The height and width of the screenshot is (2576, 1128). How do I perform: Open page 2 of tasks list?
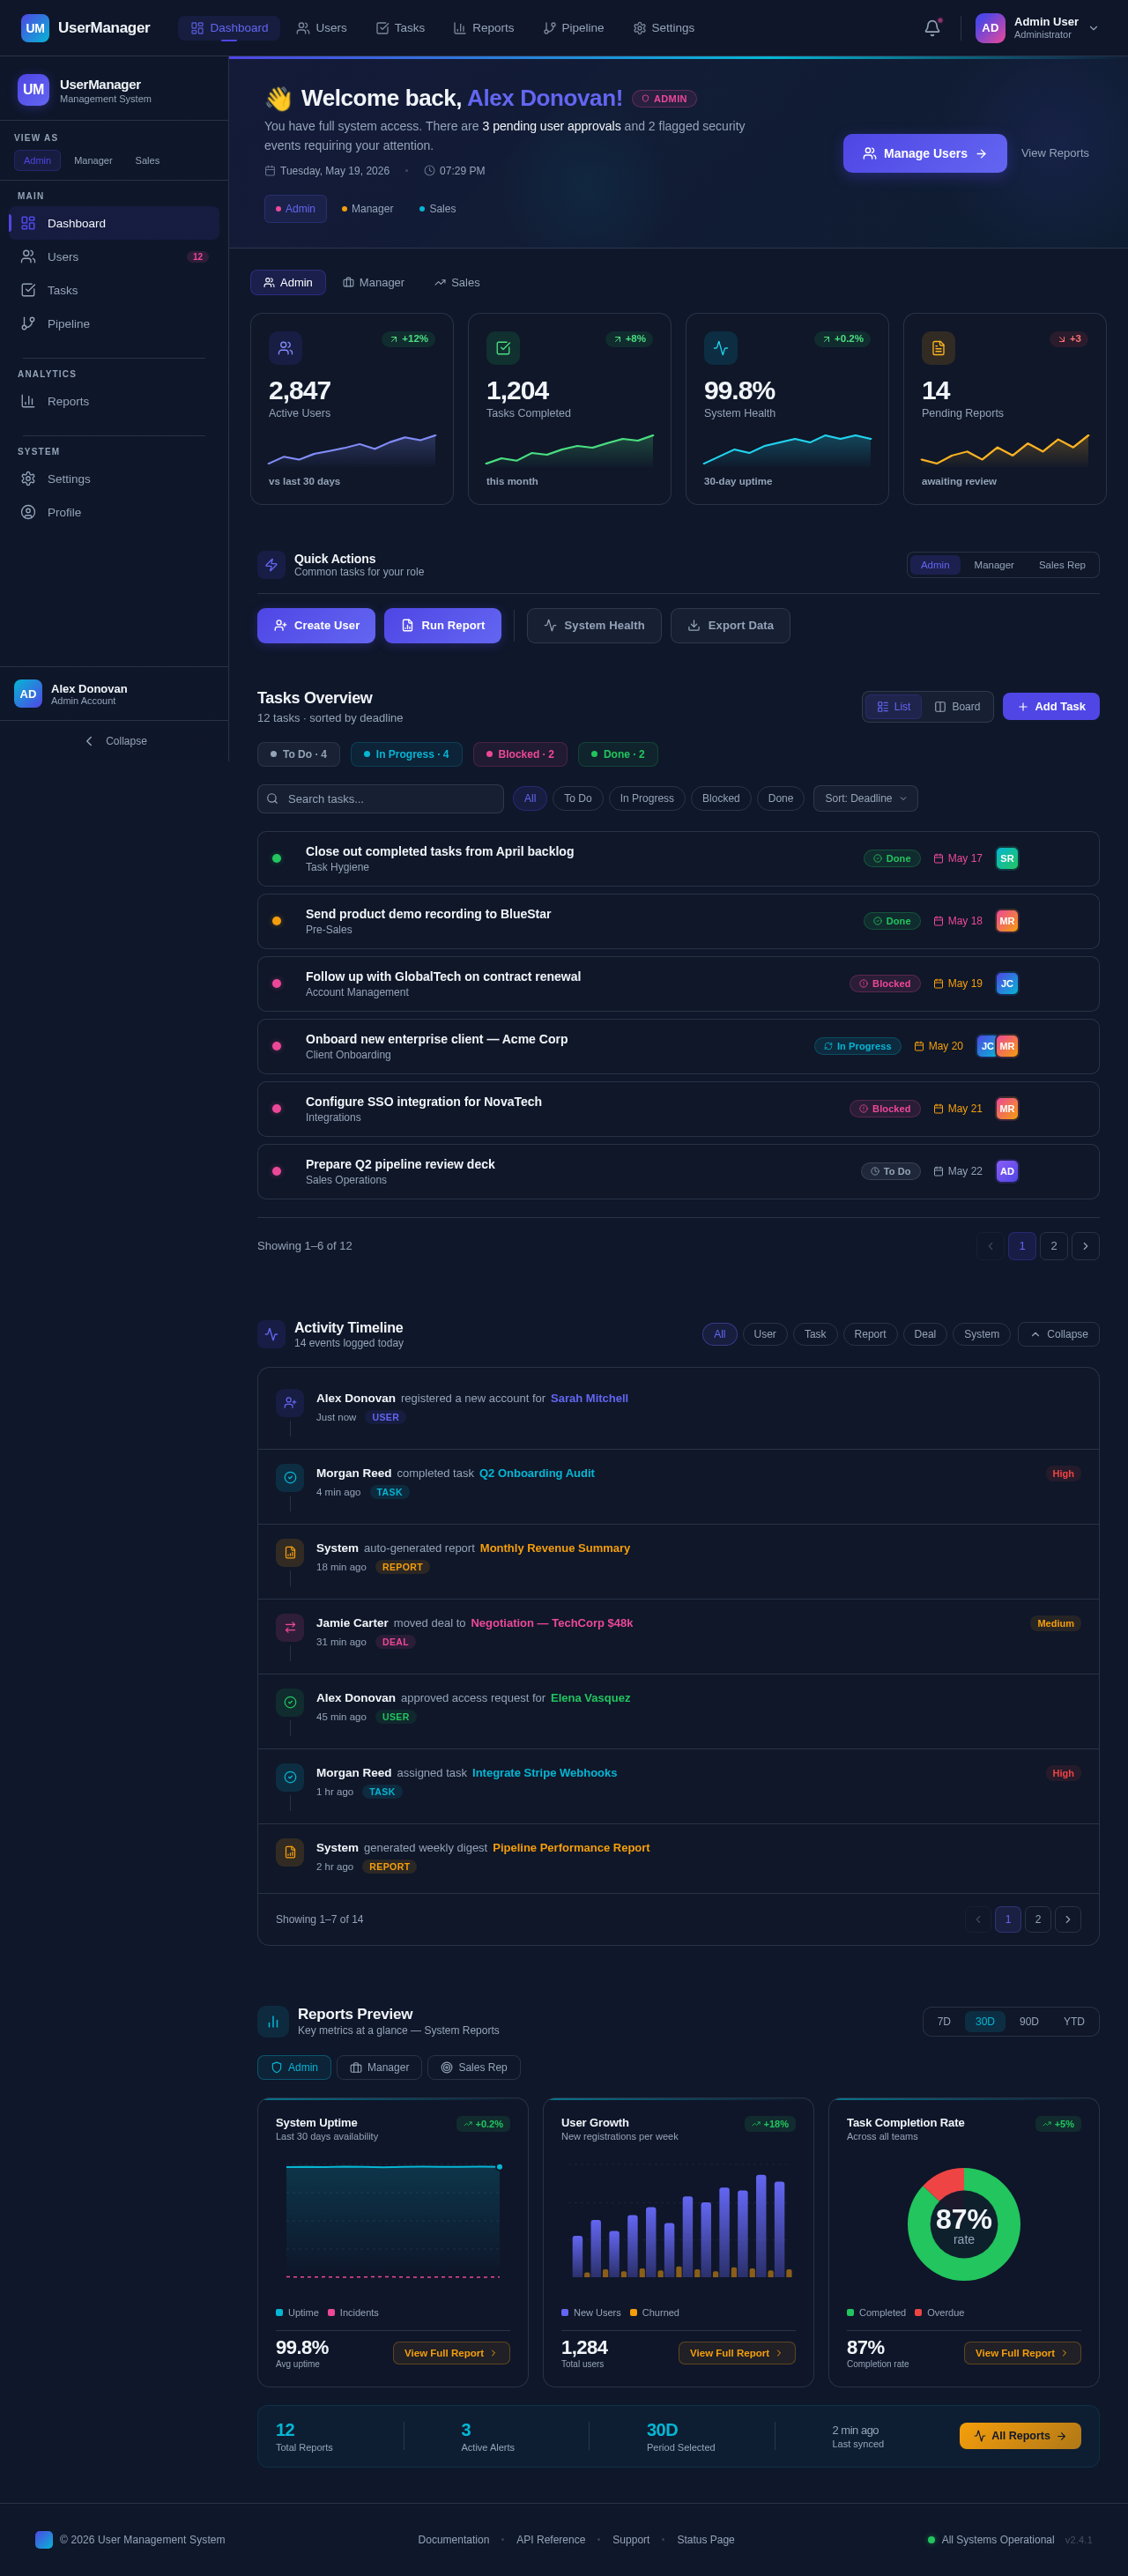coord(1054,1246)
